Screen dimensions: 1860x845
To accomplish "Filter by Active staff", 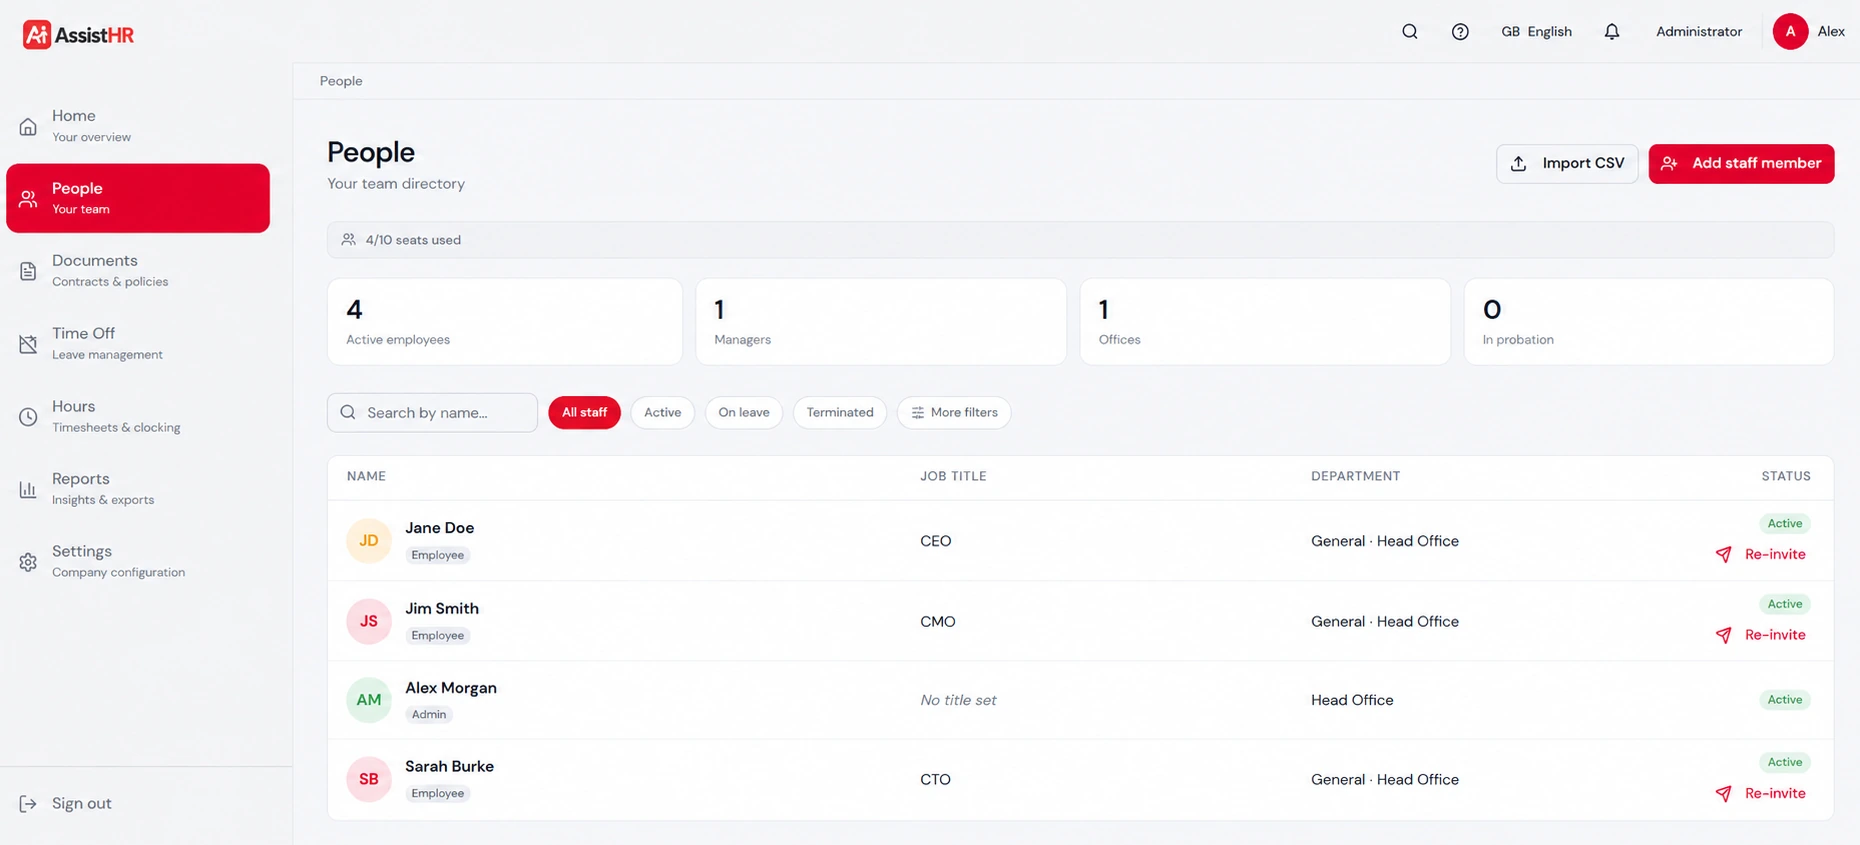I will click(662, 412).
